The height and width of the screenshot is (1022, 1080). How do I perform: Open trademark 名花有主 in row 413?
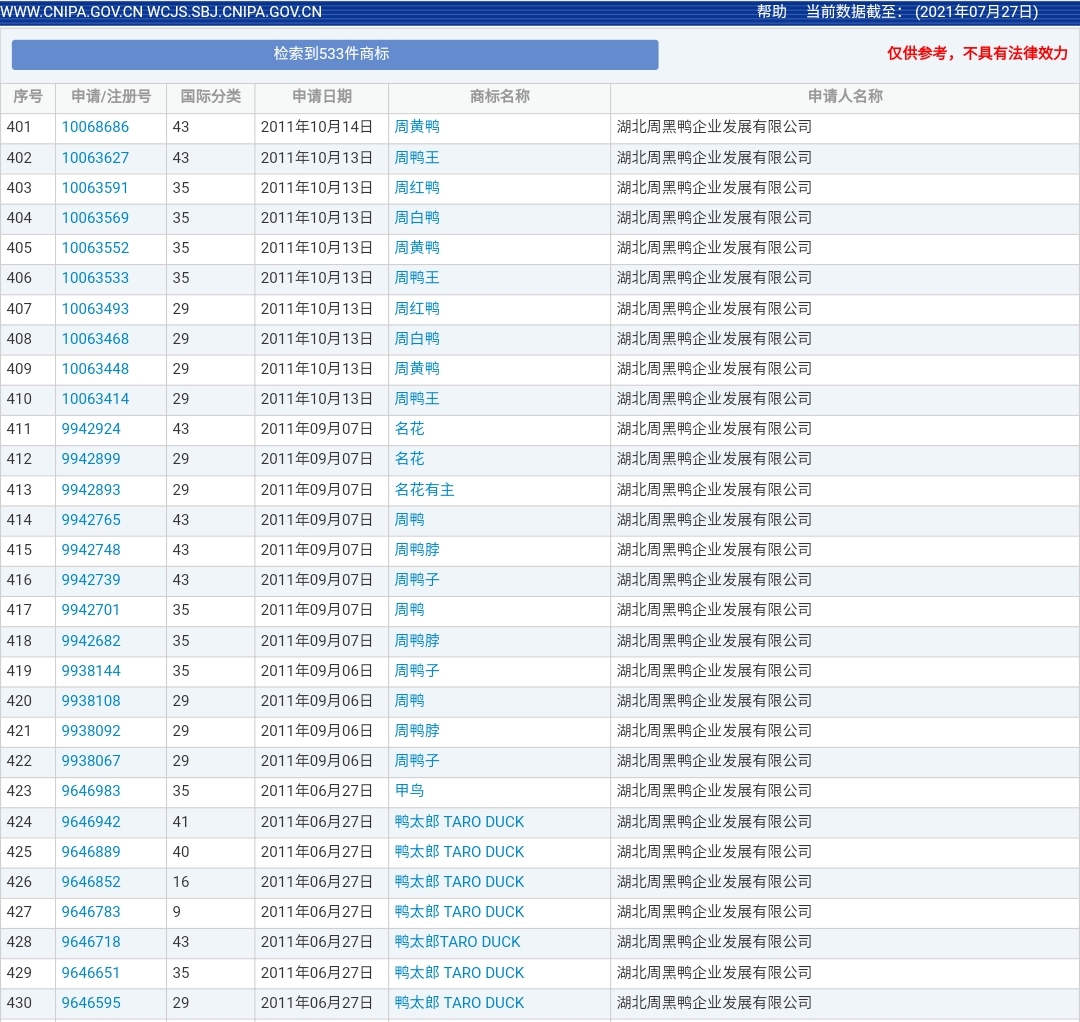click(x=424, y=490)
